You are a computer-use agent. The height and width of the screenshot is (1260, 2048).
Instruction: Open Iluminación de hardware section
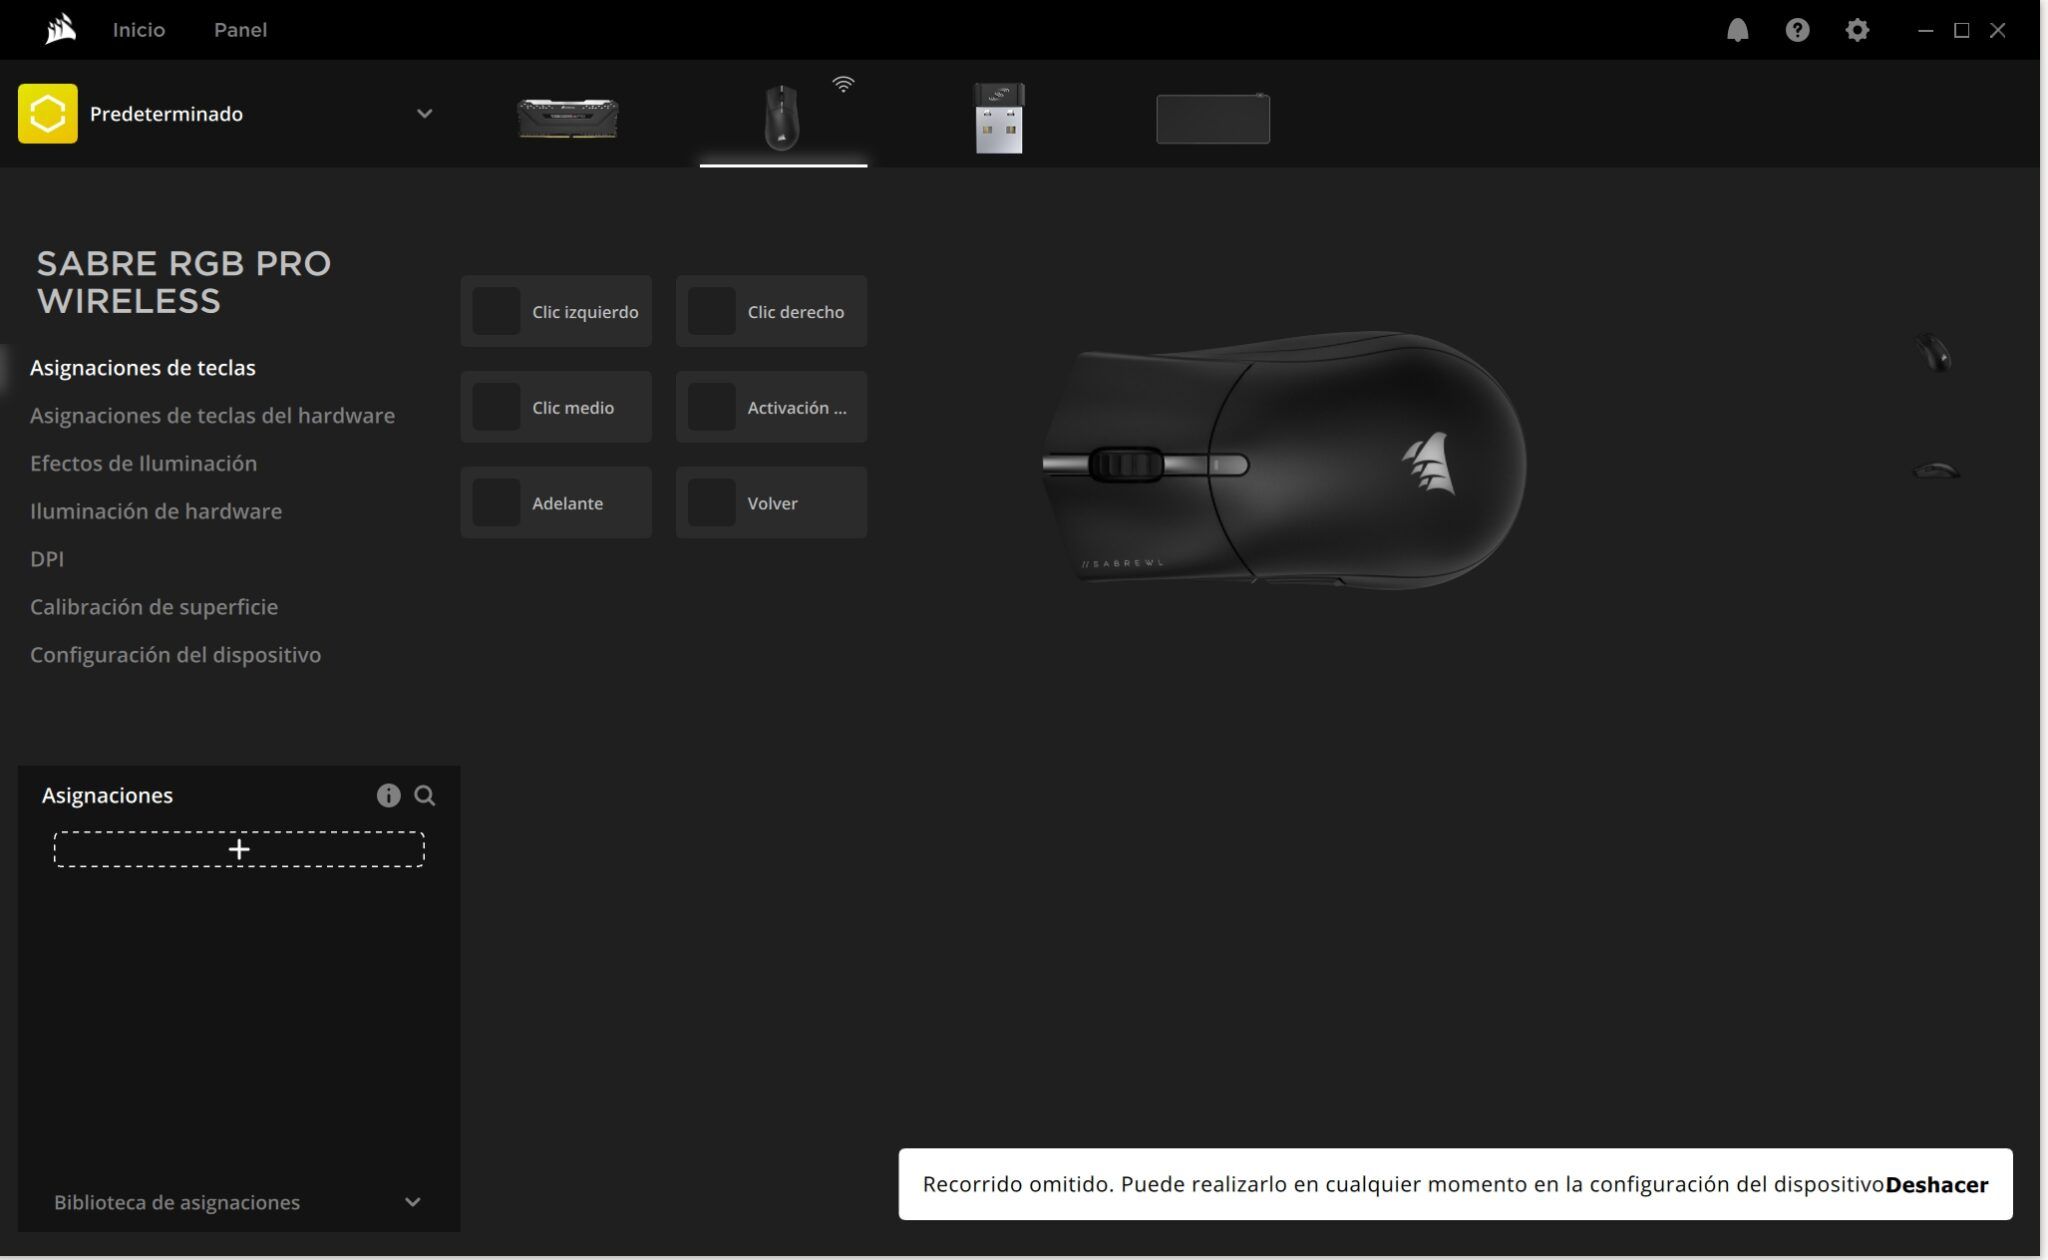click(156, 512)
